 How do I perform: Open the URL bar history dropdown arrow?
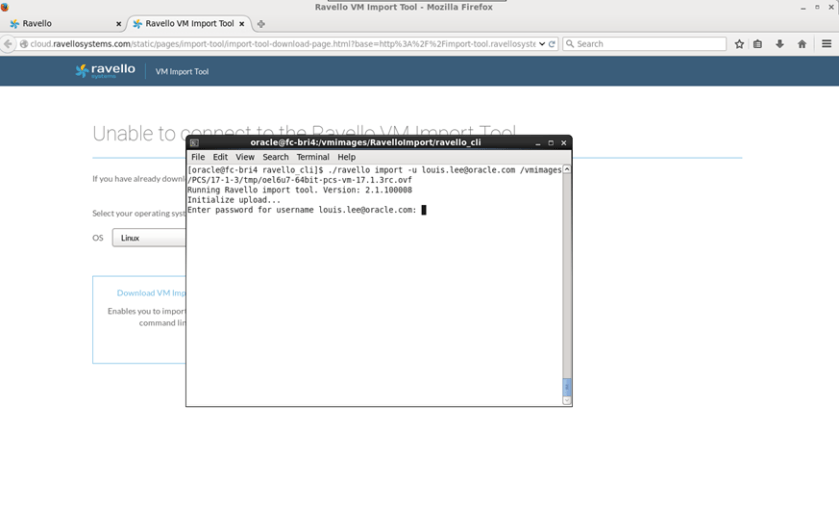[x=542, y=44]
